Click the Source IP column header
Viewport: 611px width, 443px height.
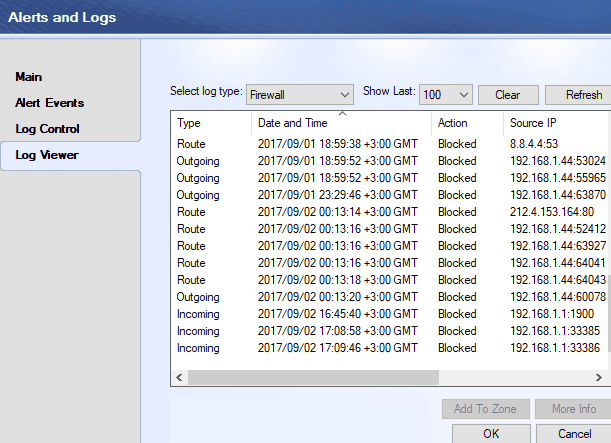coord(533,123)
